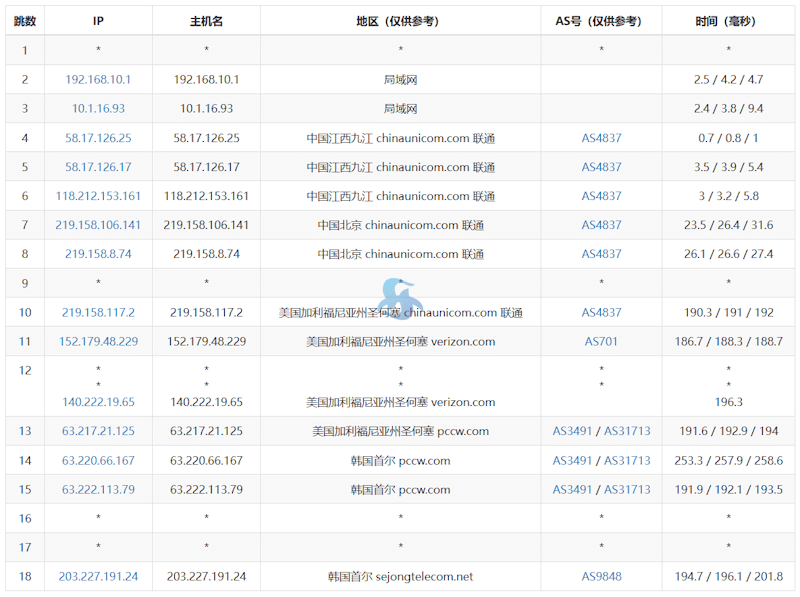Click the 跳数 column header
Screen dimensions: 800x597
pos(25,21)
